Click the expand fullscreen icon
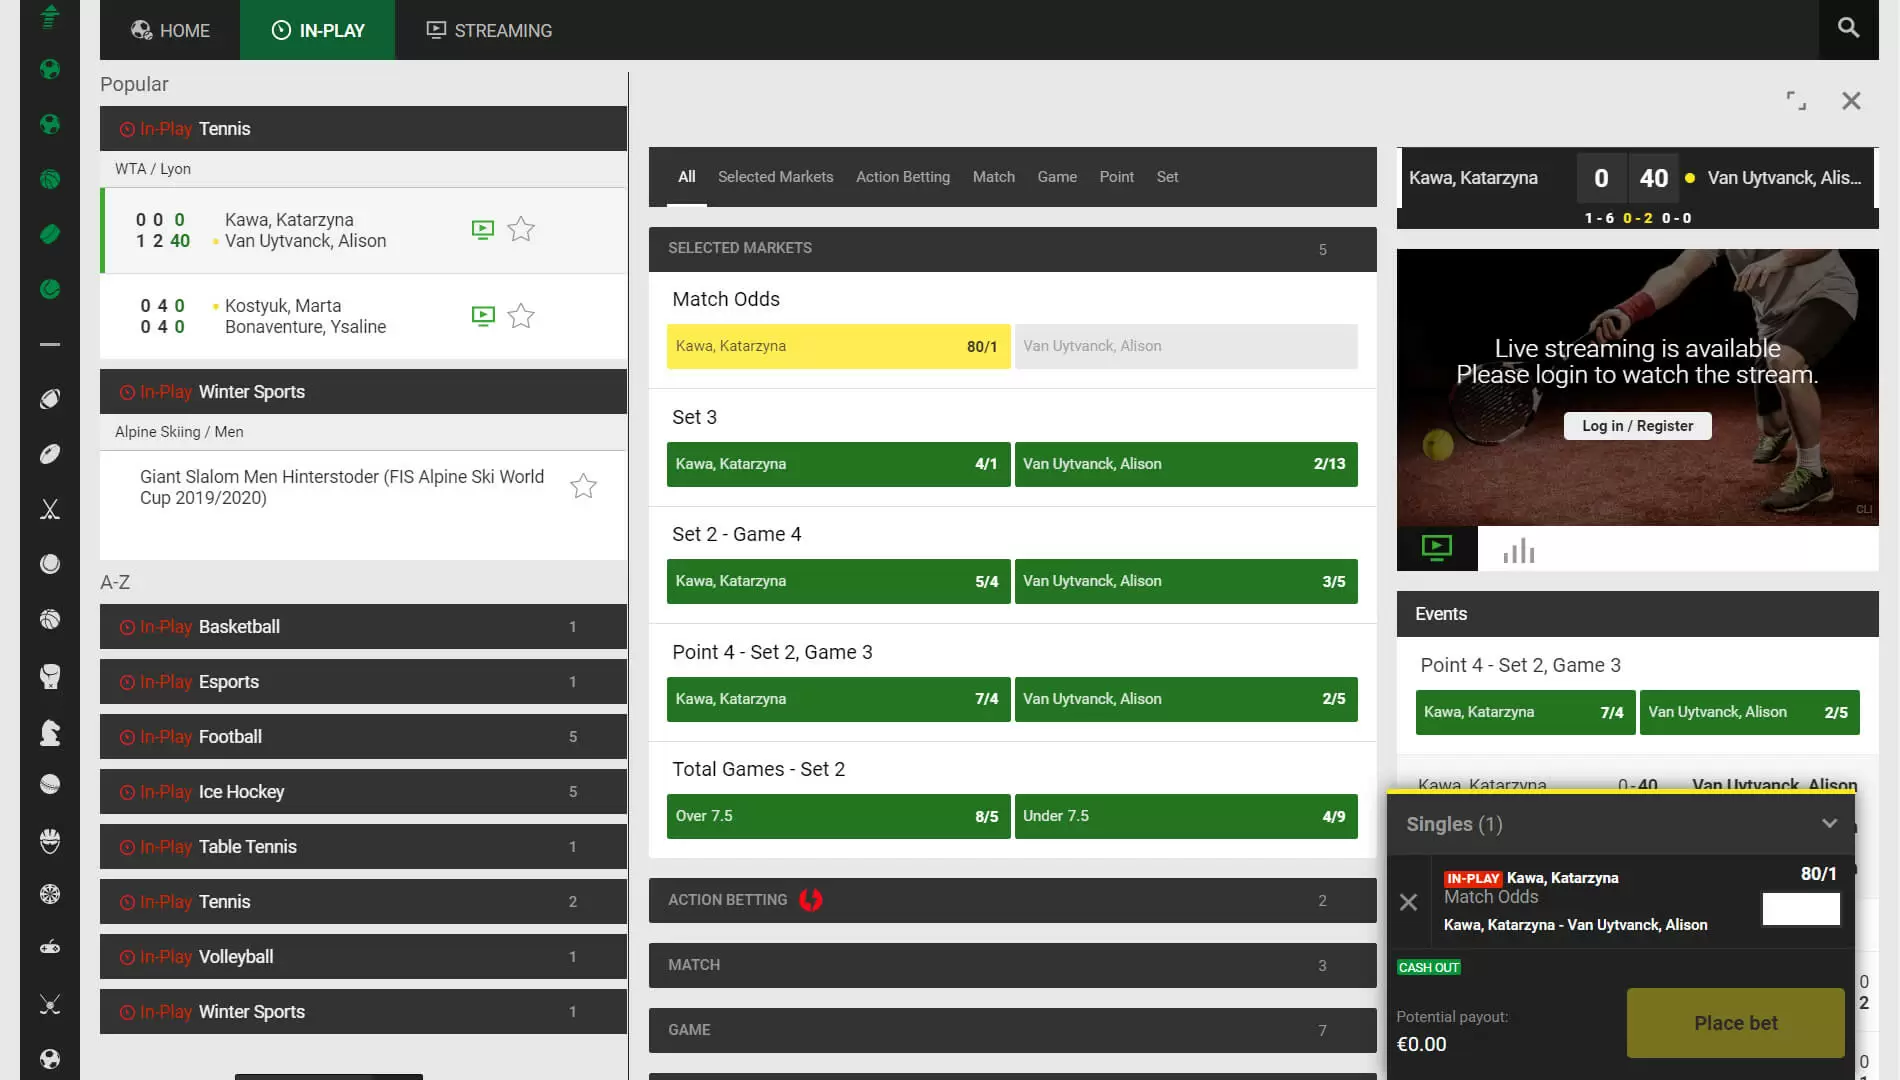 click(x=1796, y=100)
